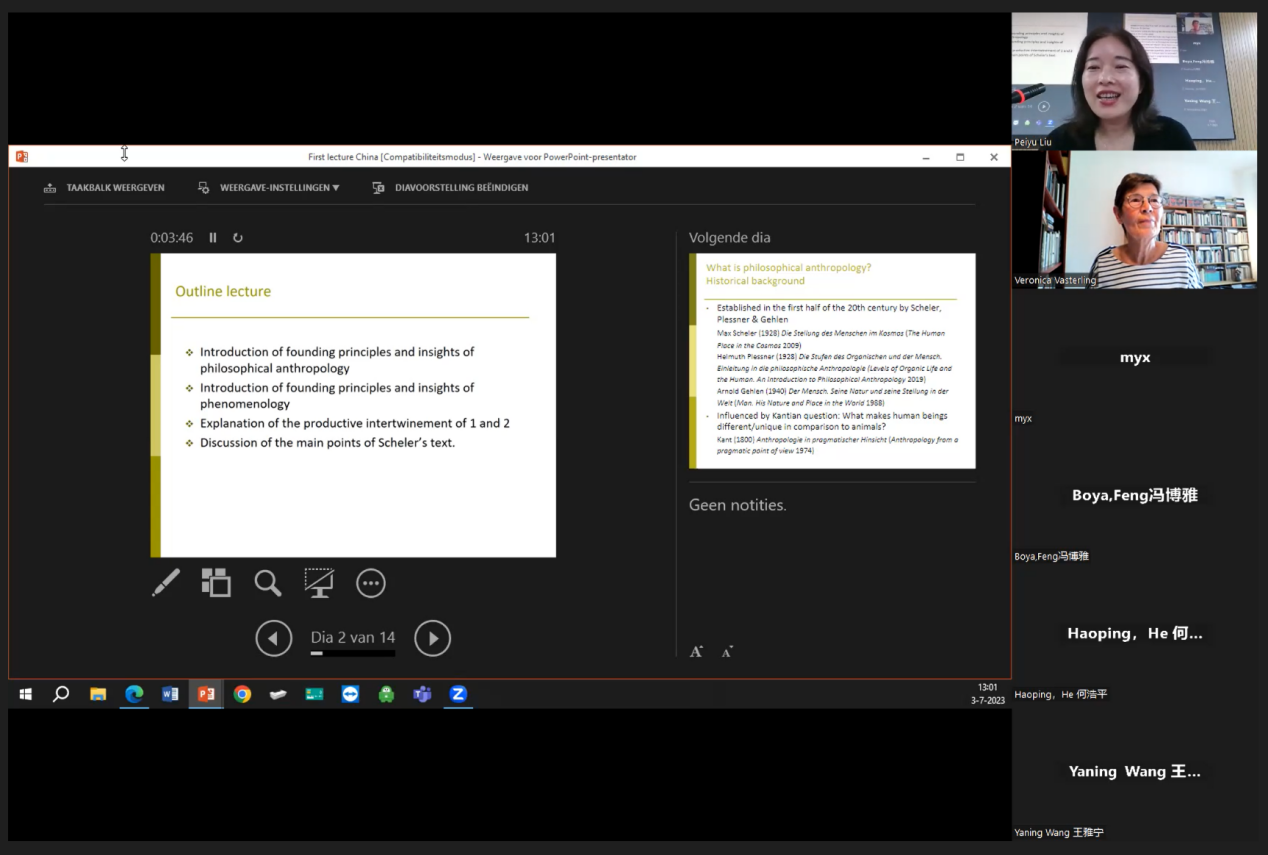Click Taakbalk weergeven
Screen dimensions: 1268x855
pos(105,188)
